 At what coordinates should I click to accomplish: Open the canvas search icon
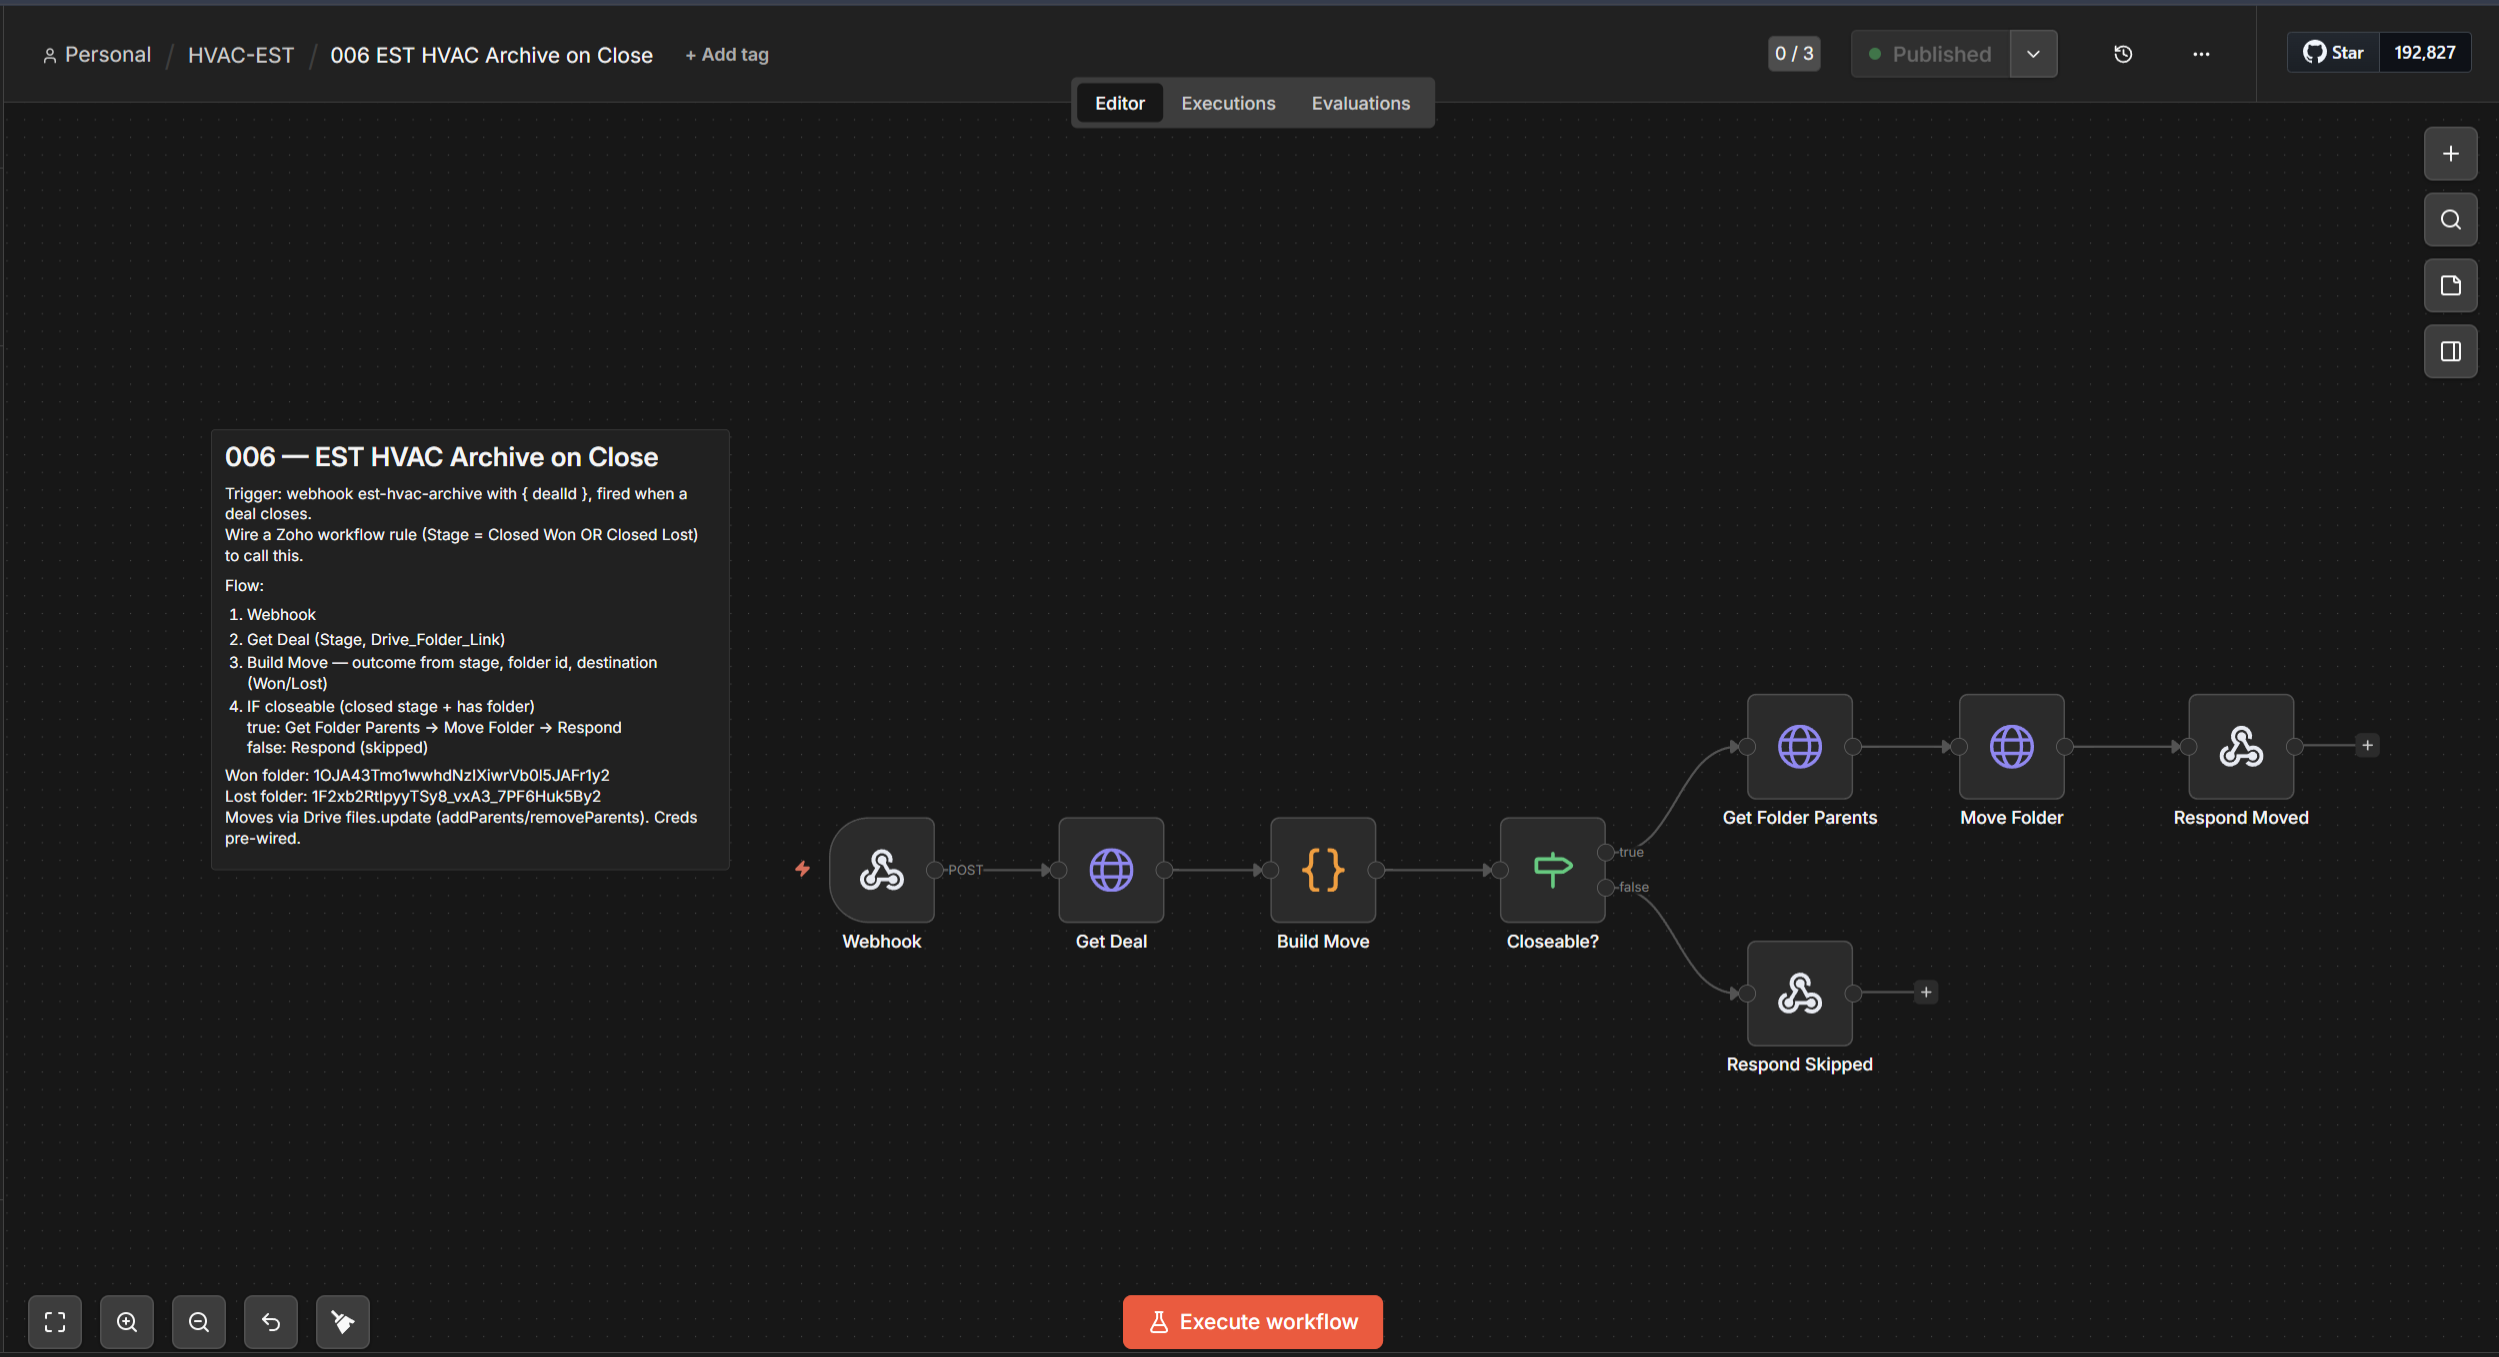pyautogui.click(x=2450, y=220)
